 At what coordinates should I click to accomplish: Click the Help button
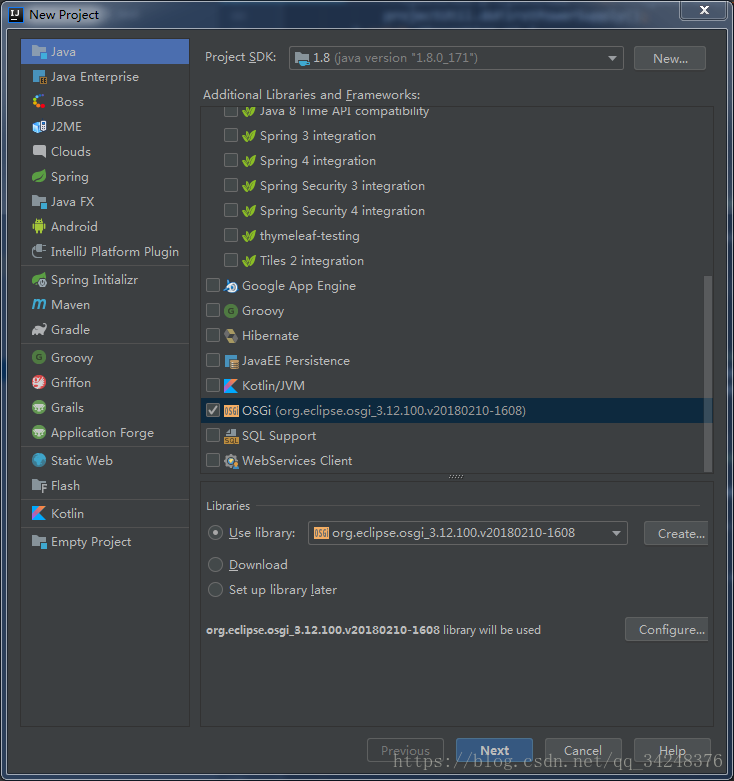[x=672, y=750]
